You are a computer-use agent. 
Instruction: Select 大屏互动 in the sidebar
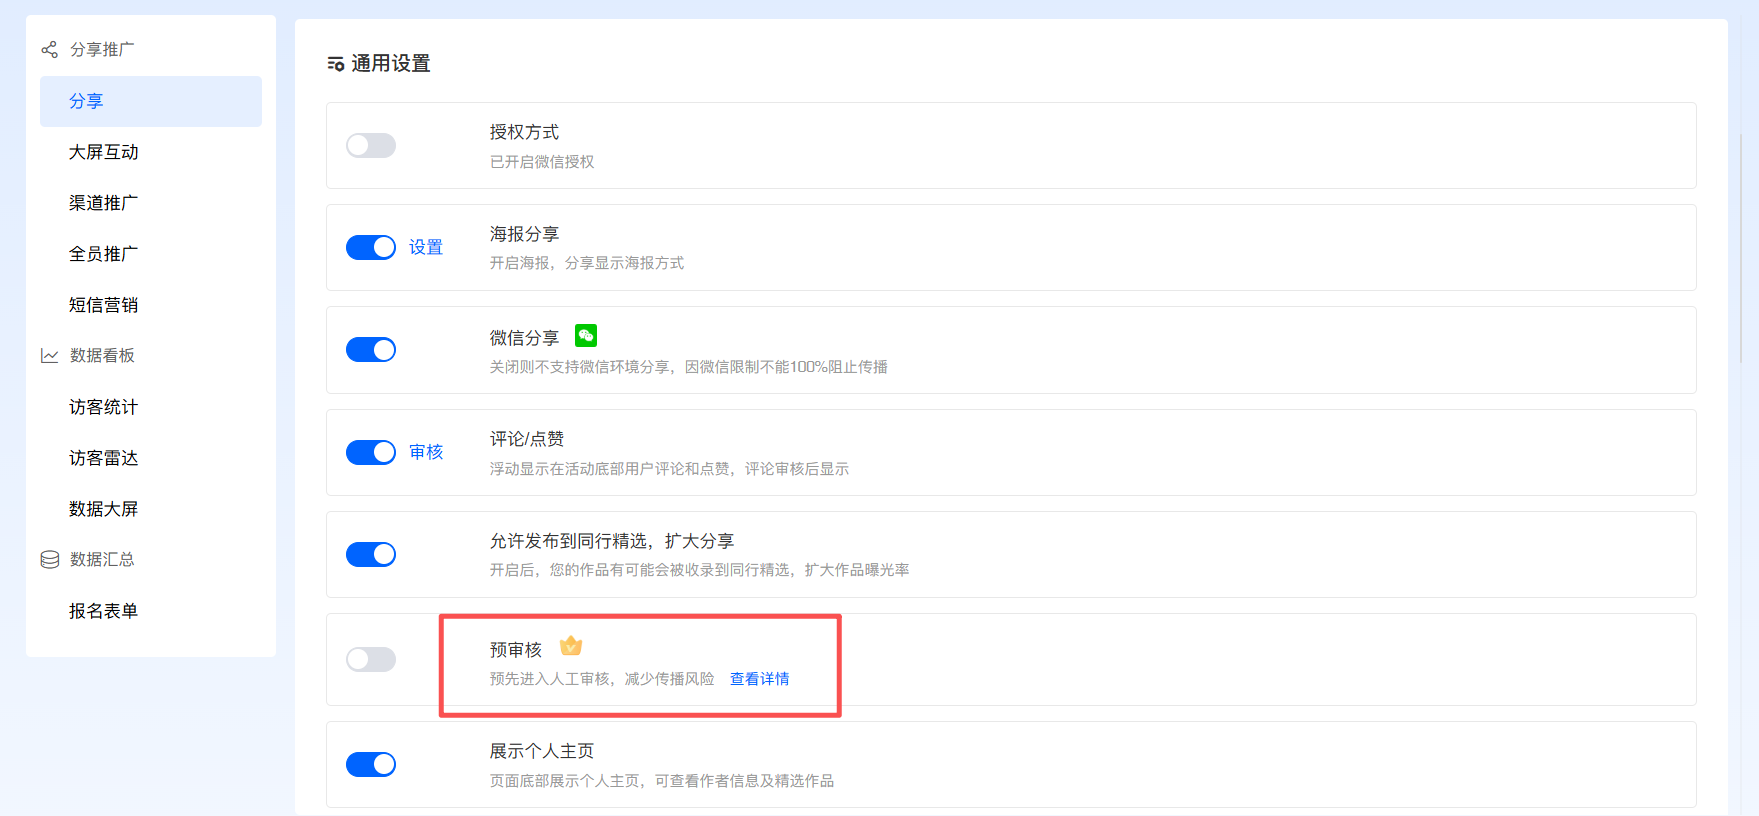[x=104, y=152]
